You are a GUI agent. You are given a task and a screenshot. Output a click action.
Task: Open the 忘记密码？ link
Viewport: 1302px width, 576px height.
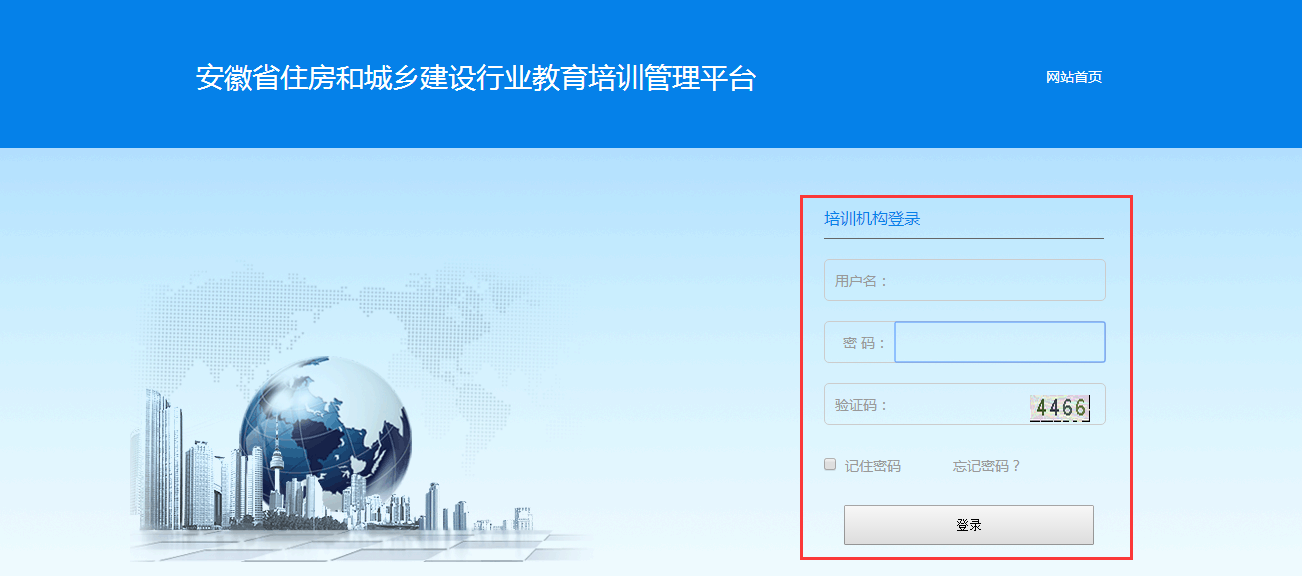(987, 466)
